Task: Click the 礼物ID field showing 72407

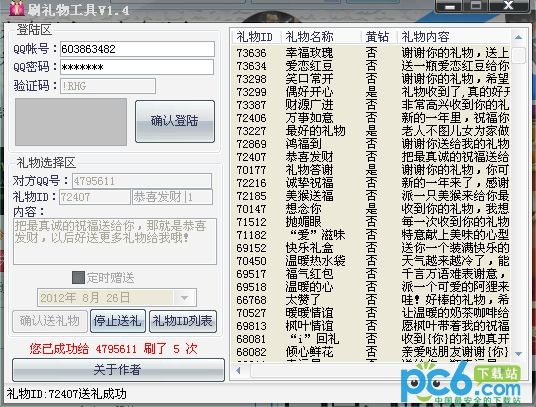Action: click(95, 197)
